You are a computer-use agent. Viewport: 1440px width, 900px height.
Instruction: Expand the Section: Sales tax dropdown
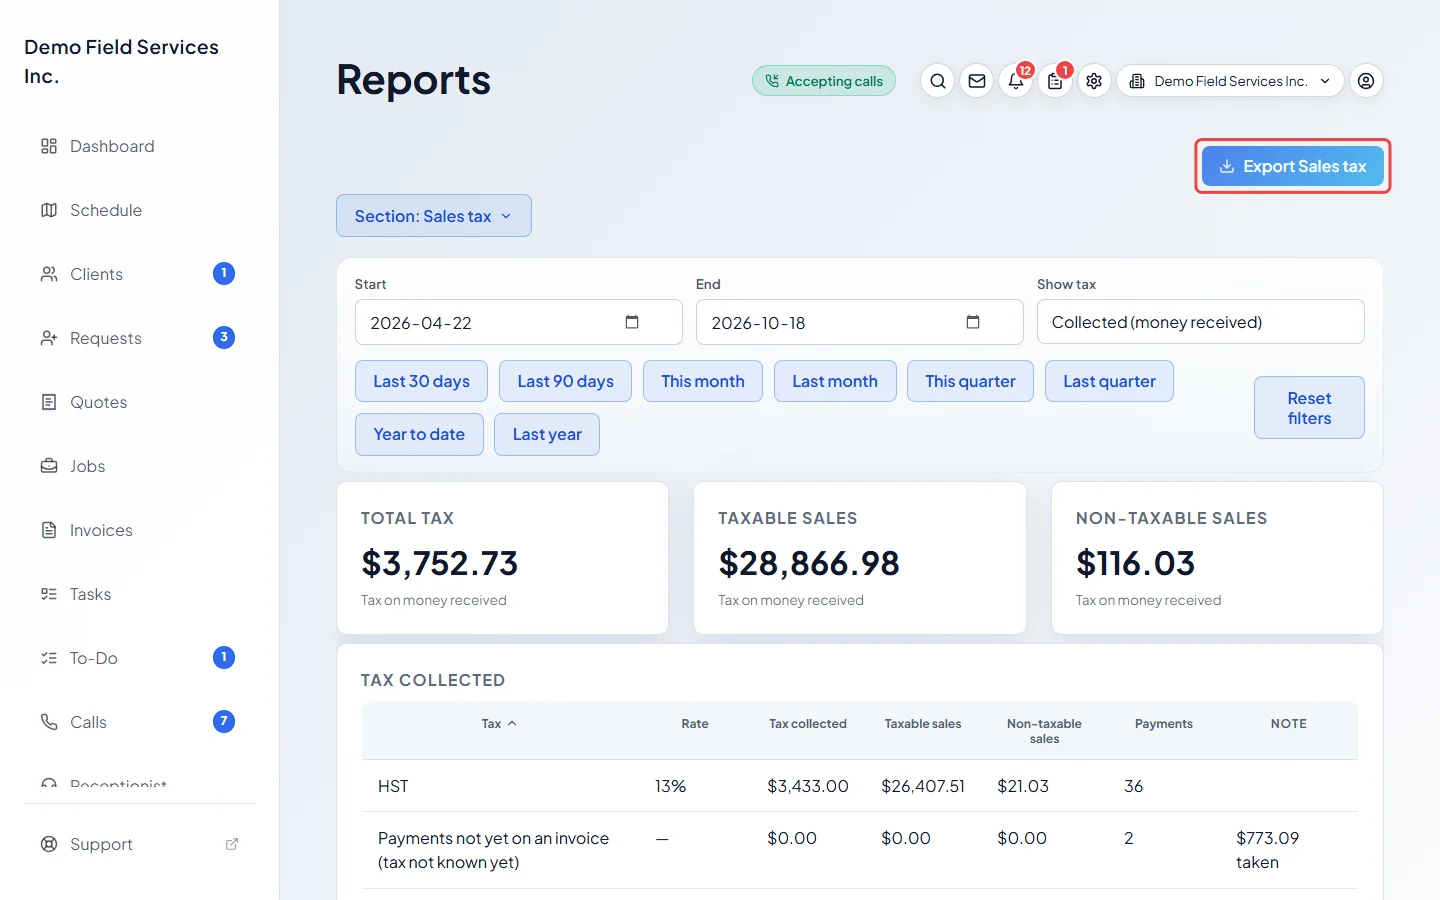pyautogui.click(x=433, y=216)
